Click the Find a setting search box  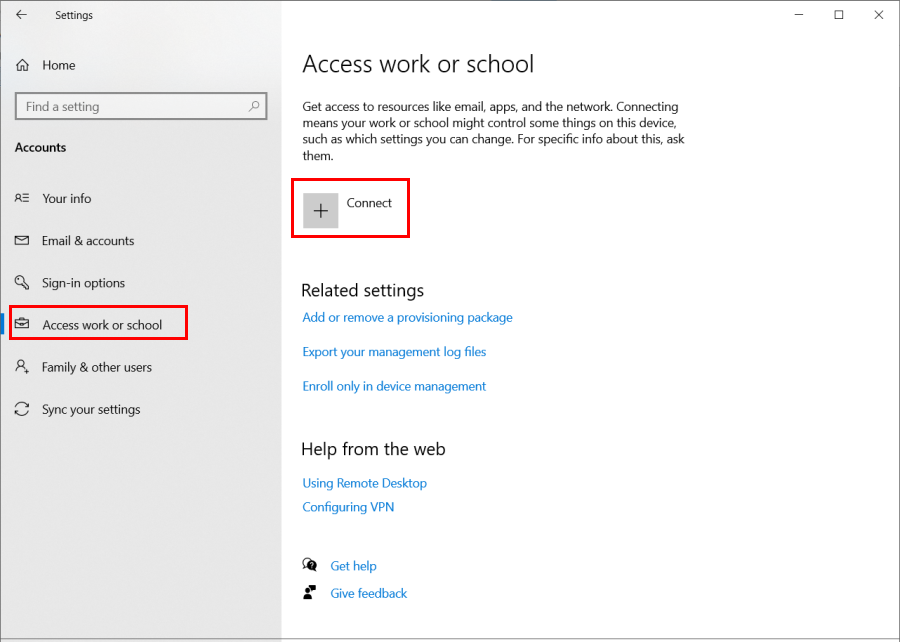[x=141, y=106]
